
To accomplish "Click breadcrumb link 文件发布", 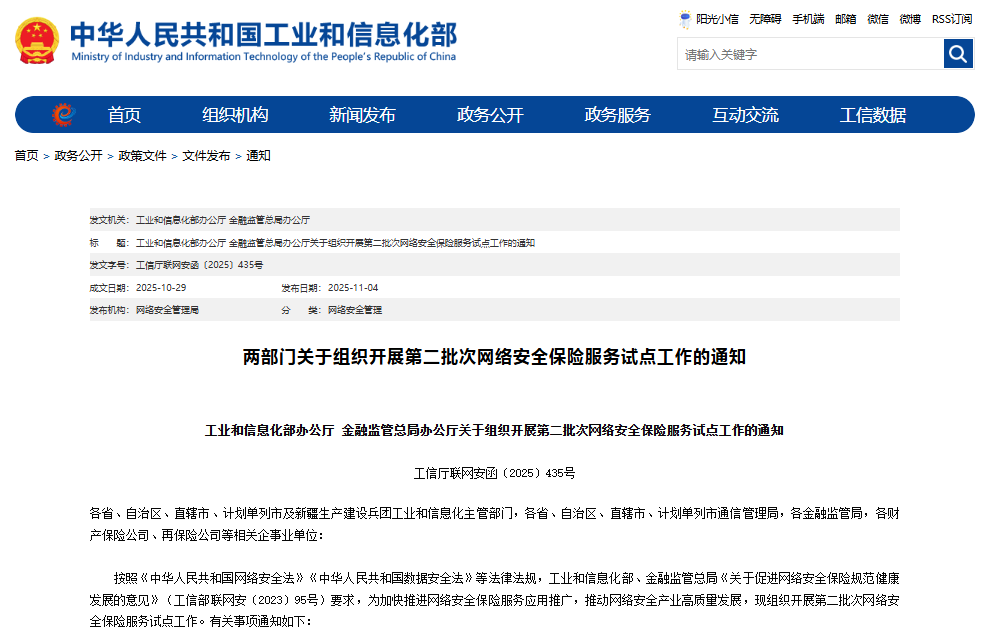I will coord(207,155).
